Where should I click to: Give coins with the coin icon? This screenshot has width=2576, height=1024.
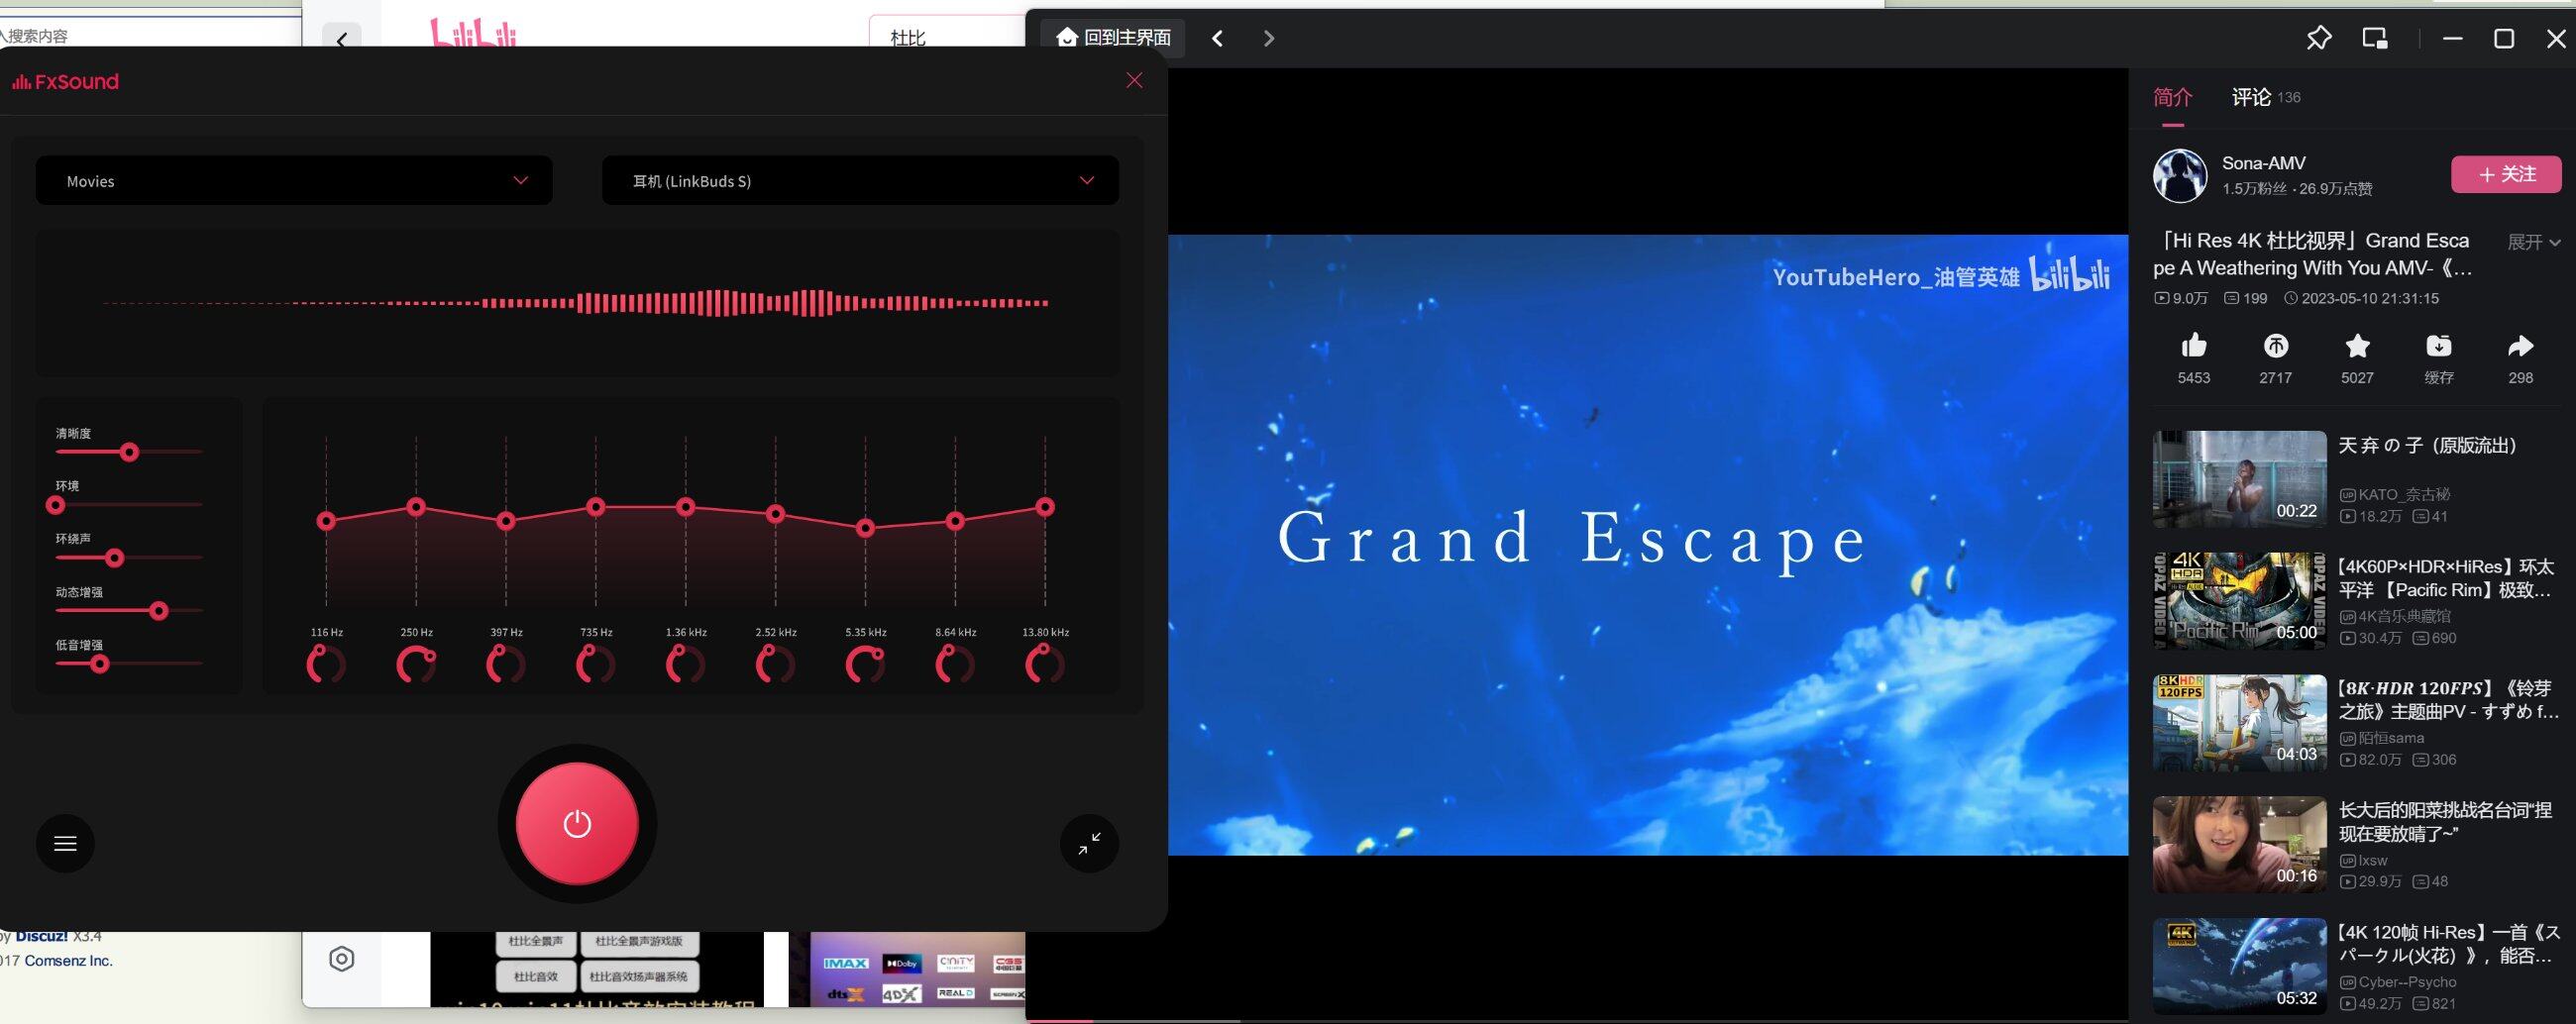coord(2275,346)
